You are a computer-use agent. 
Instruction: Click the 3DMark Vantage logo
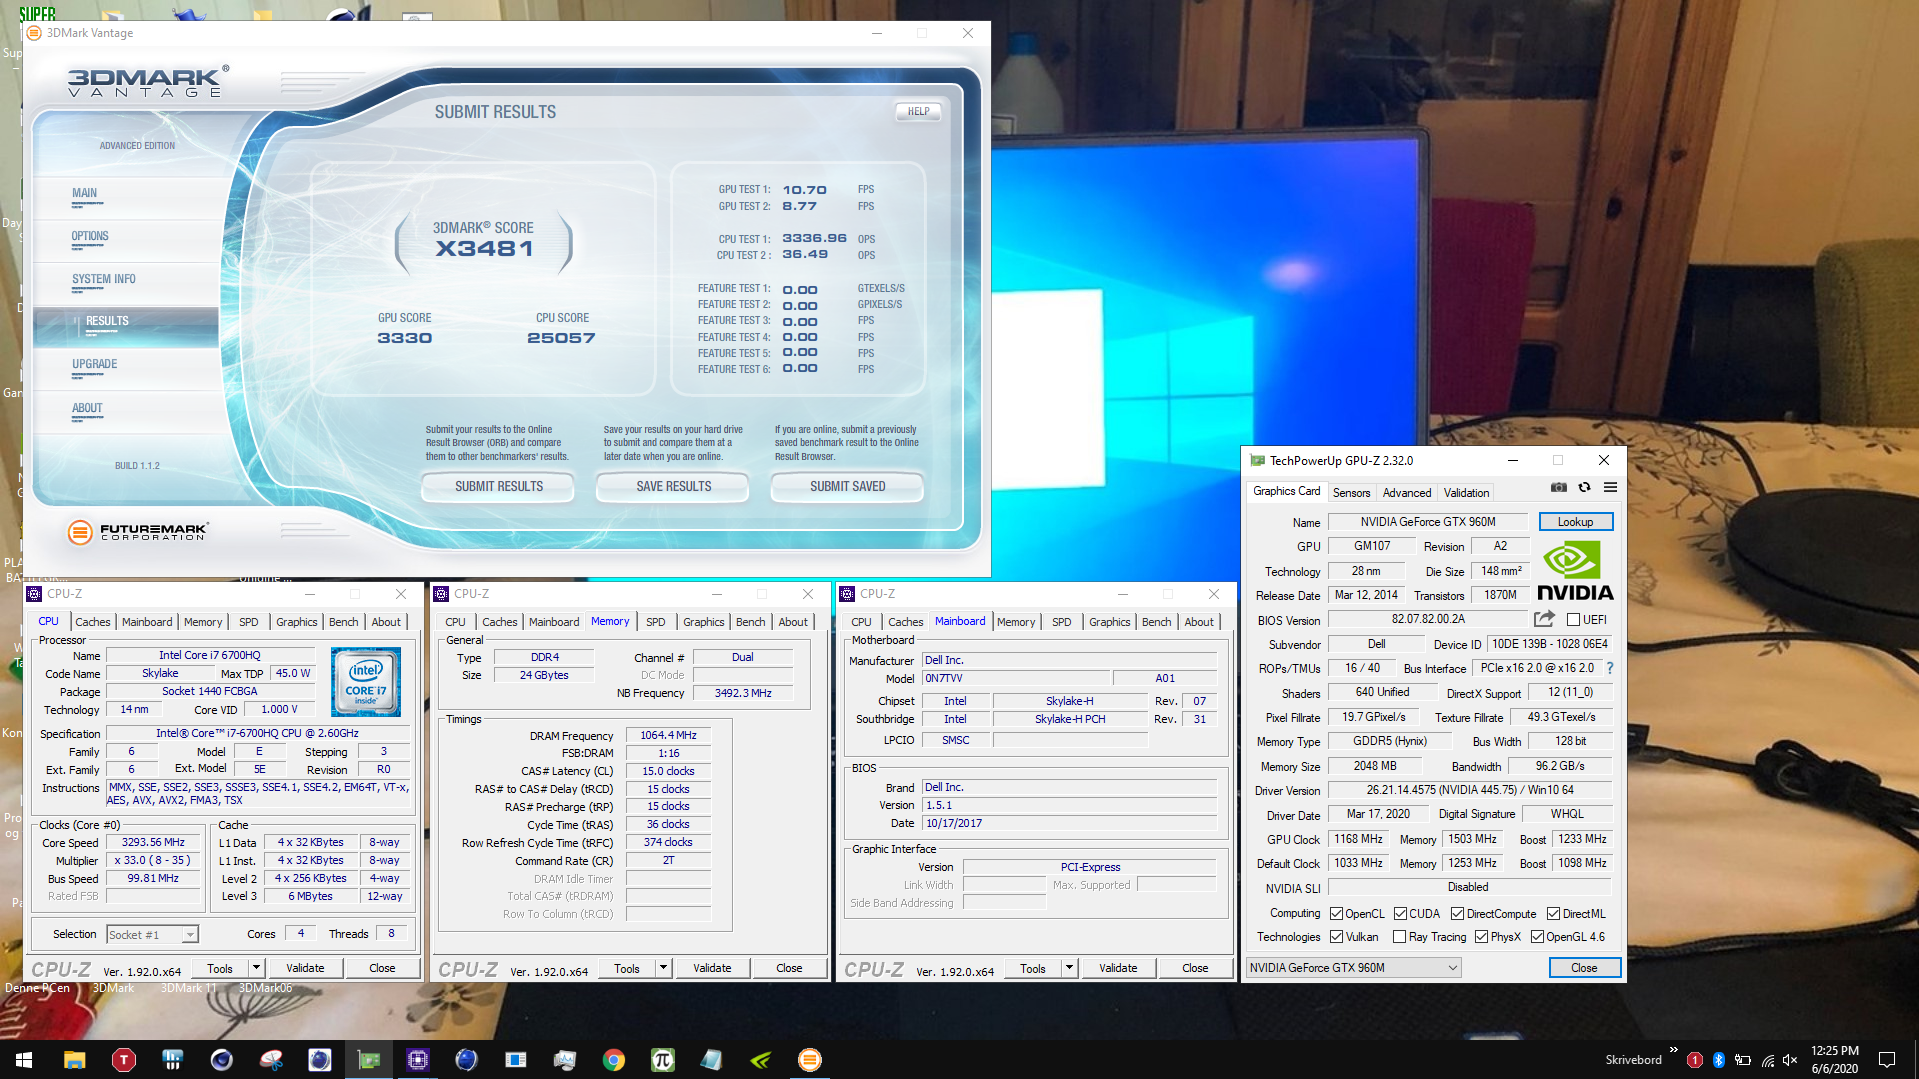pos(148,81)
